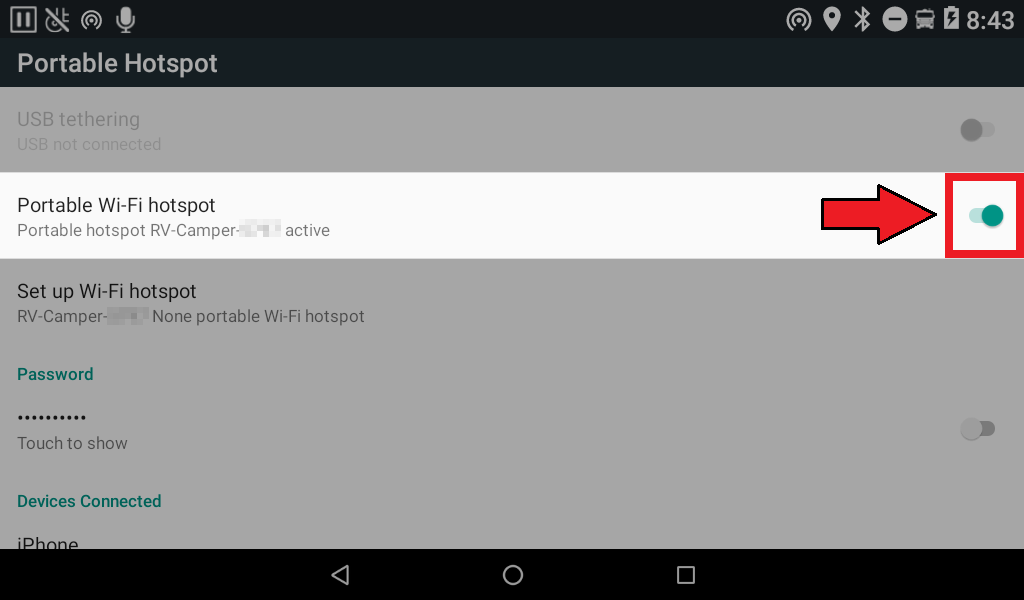Enable the show password switch
This screenshot has height=600, width=1024.
(x=977, y=429)
